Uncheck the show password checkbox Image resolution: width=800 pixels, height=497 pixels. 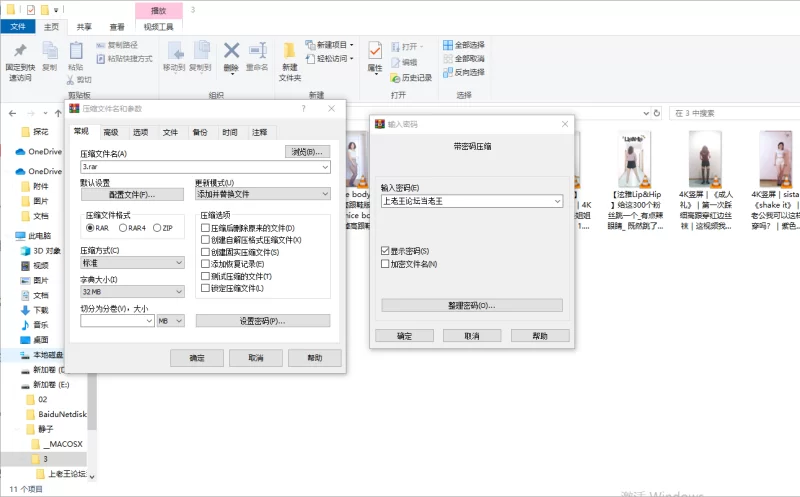(x=385, y=251)
